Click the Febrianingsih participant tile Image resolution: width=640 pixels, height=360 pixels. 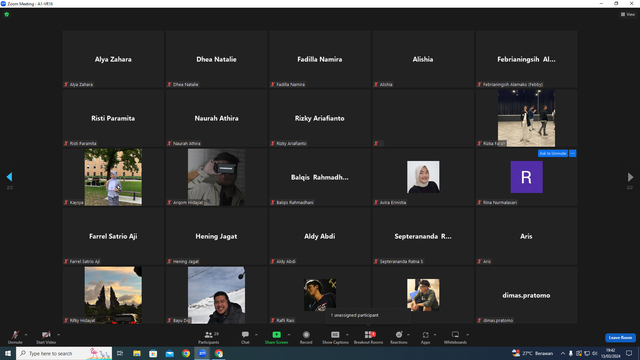coord(526,59)
